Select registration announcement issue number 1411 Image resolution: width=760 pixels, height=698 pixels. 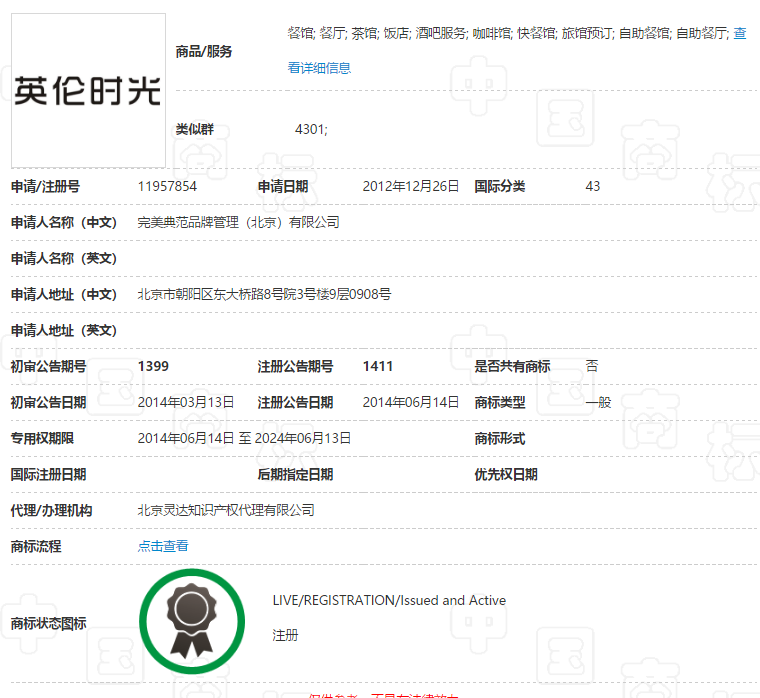378,366
